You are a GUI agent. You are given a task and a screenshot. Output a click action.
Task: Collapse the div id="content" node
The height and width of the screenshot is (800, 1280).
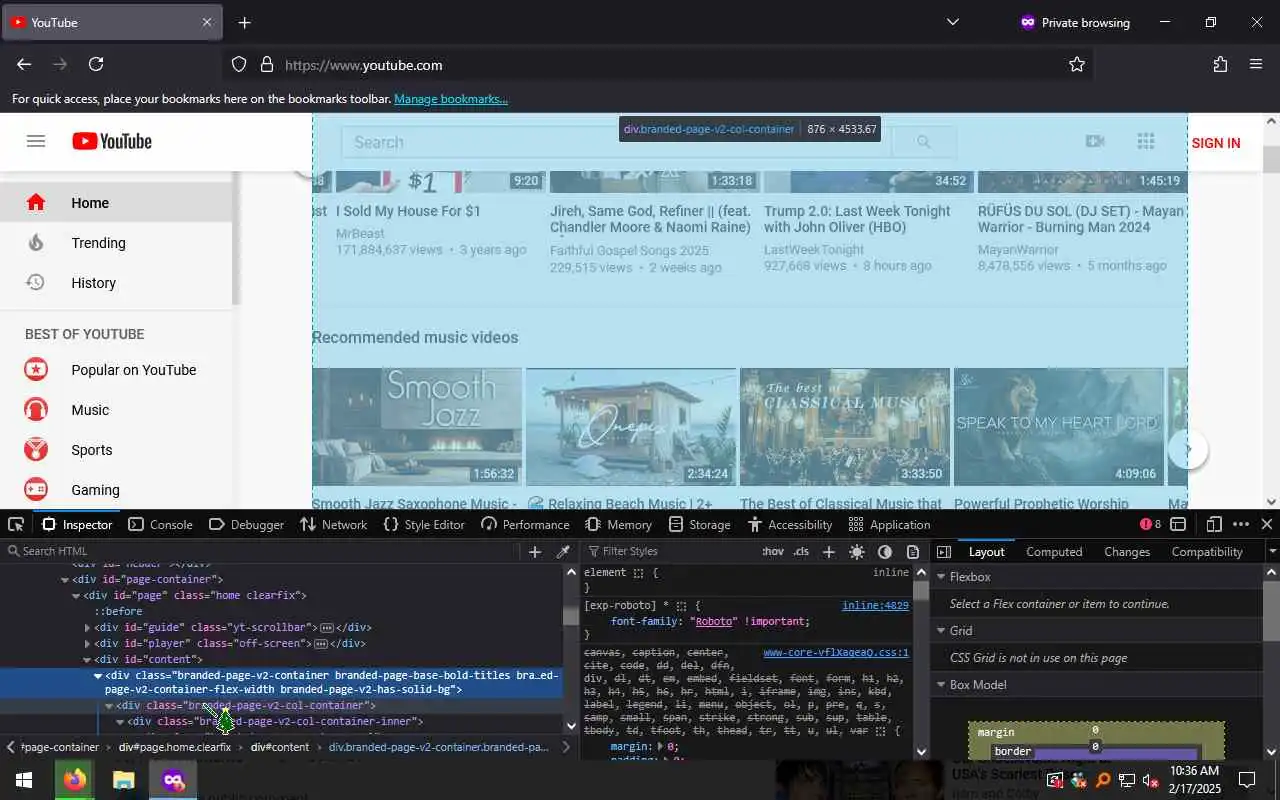coord(88,660)
